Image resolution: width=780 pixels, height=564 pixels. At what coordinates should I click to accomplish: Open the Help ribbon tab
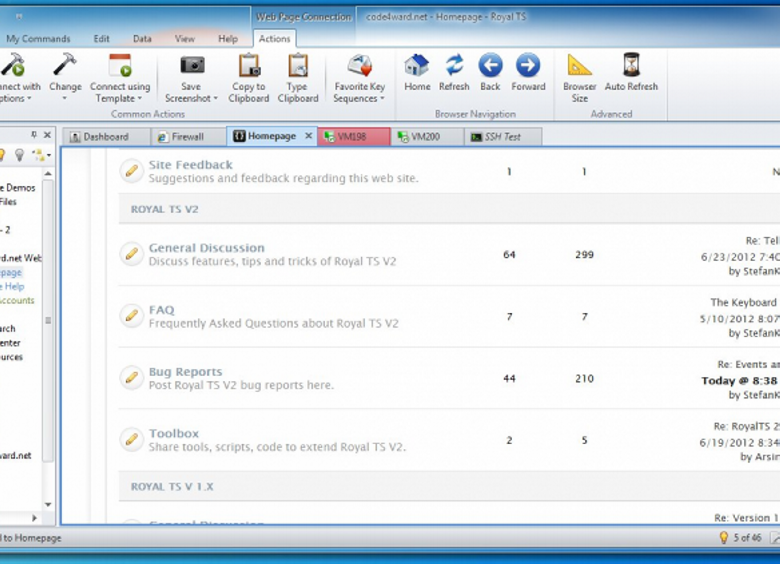pos(228,39)
